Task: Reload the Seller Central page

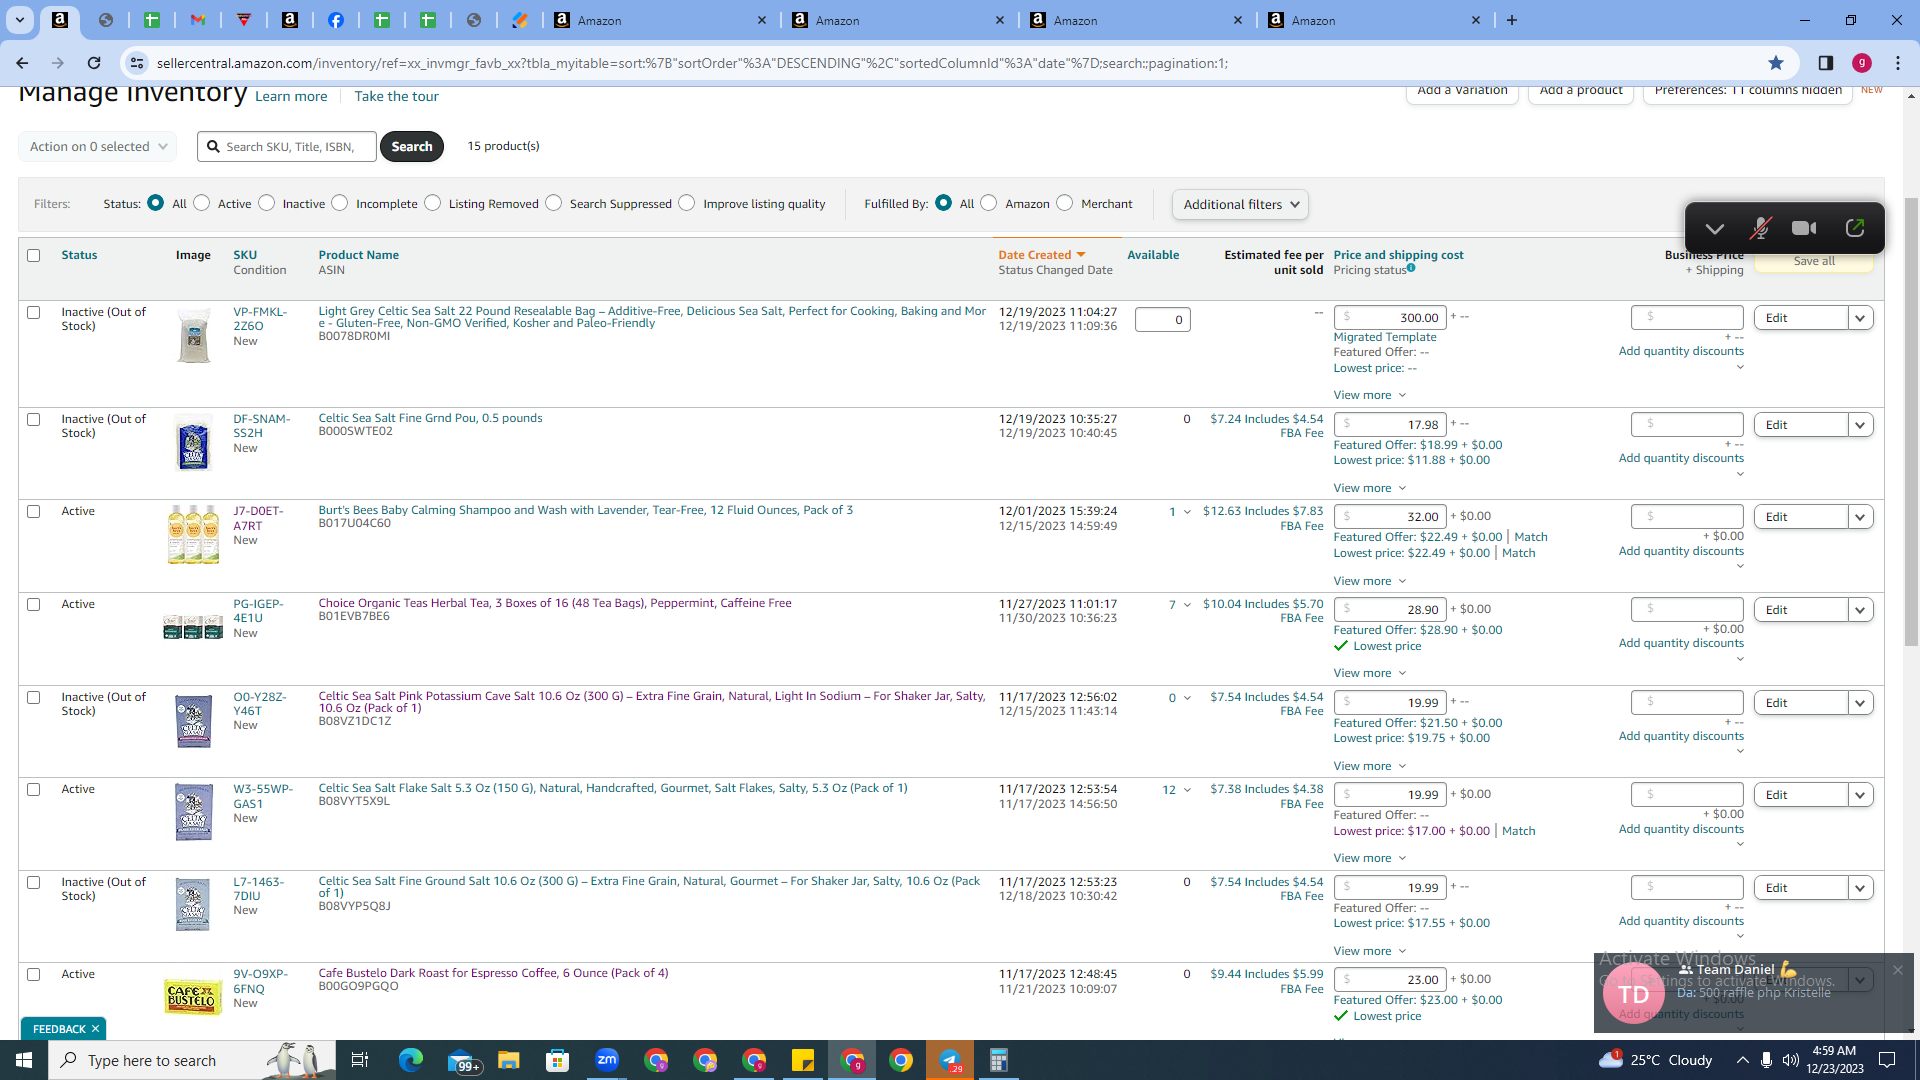Action: coord(94,63)
